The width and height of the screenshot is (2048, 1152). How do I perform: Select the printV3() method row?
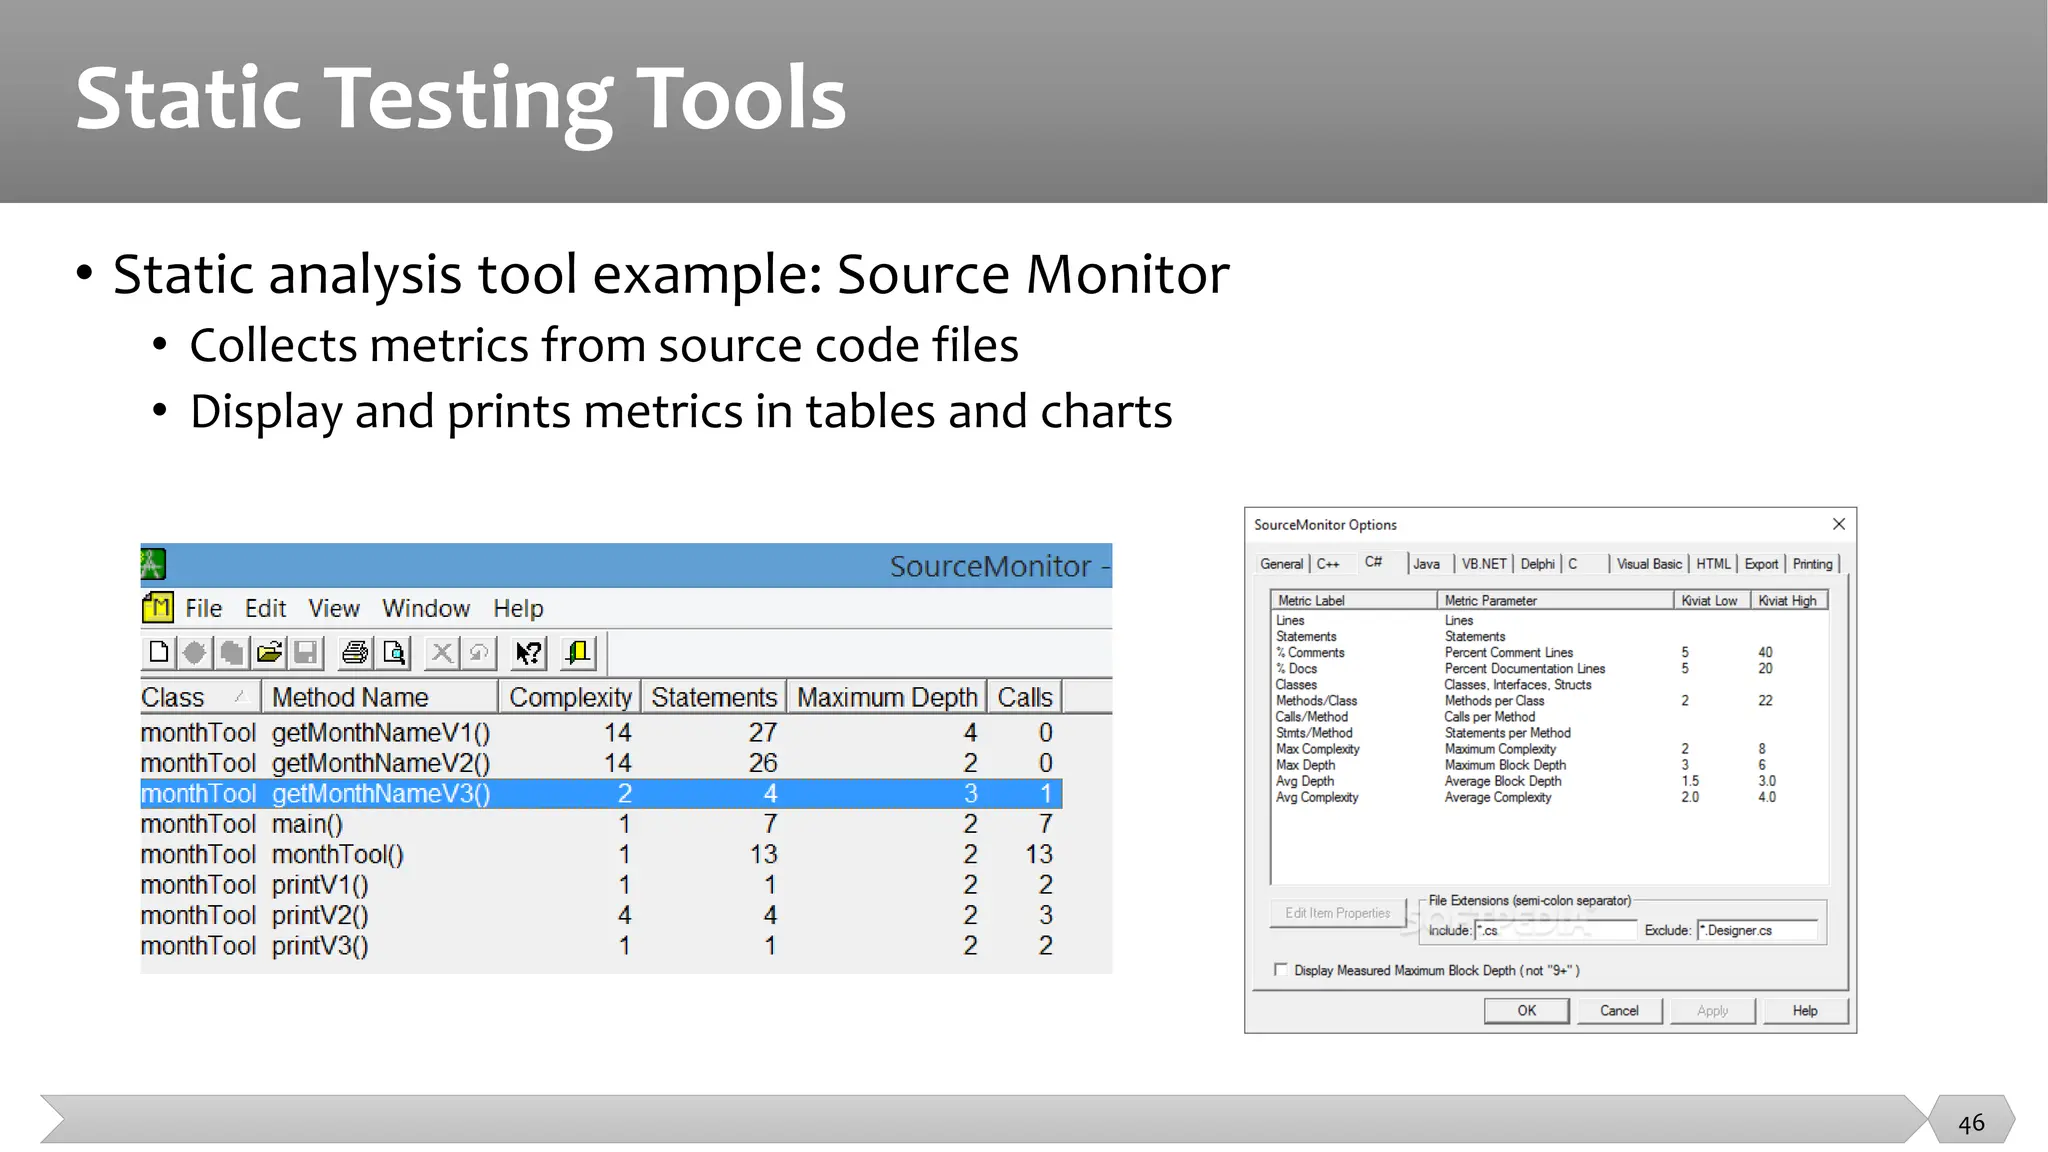click(601, 946)
